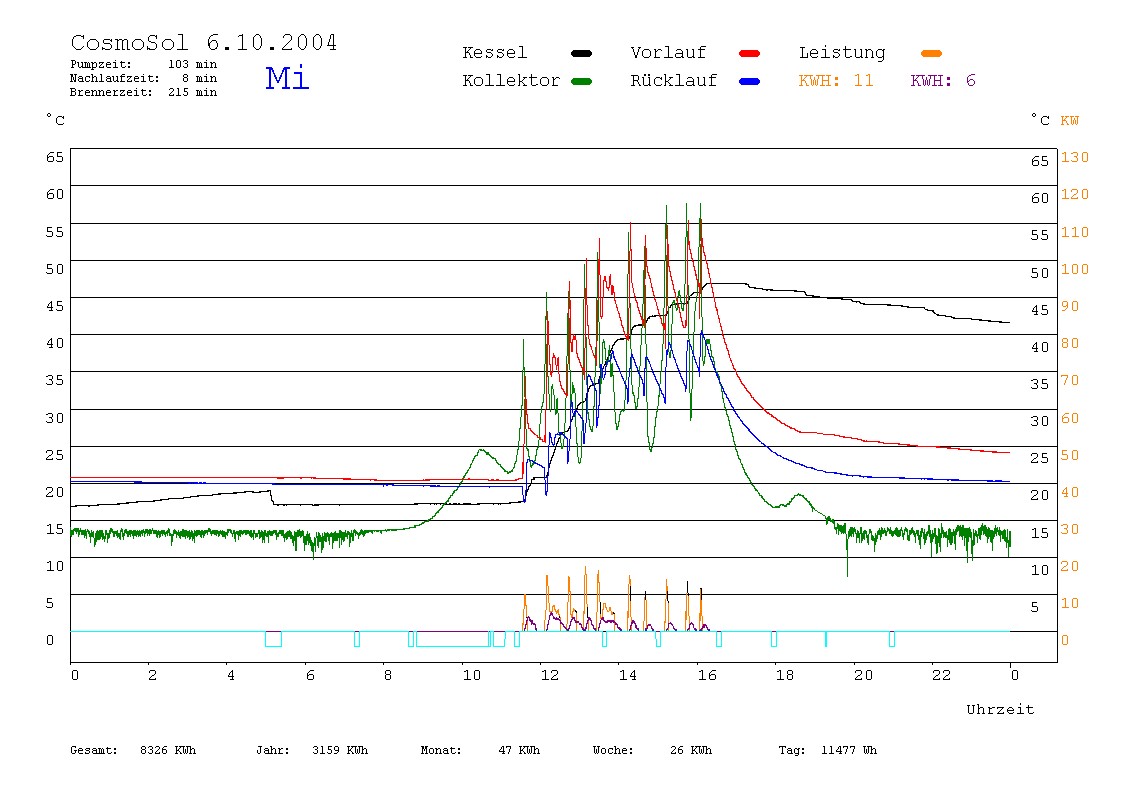Click the "Woche: 26 KWh" value
This screenshot has width=1148, height=812.
[652, 750]
